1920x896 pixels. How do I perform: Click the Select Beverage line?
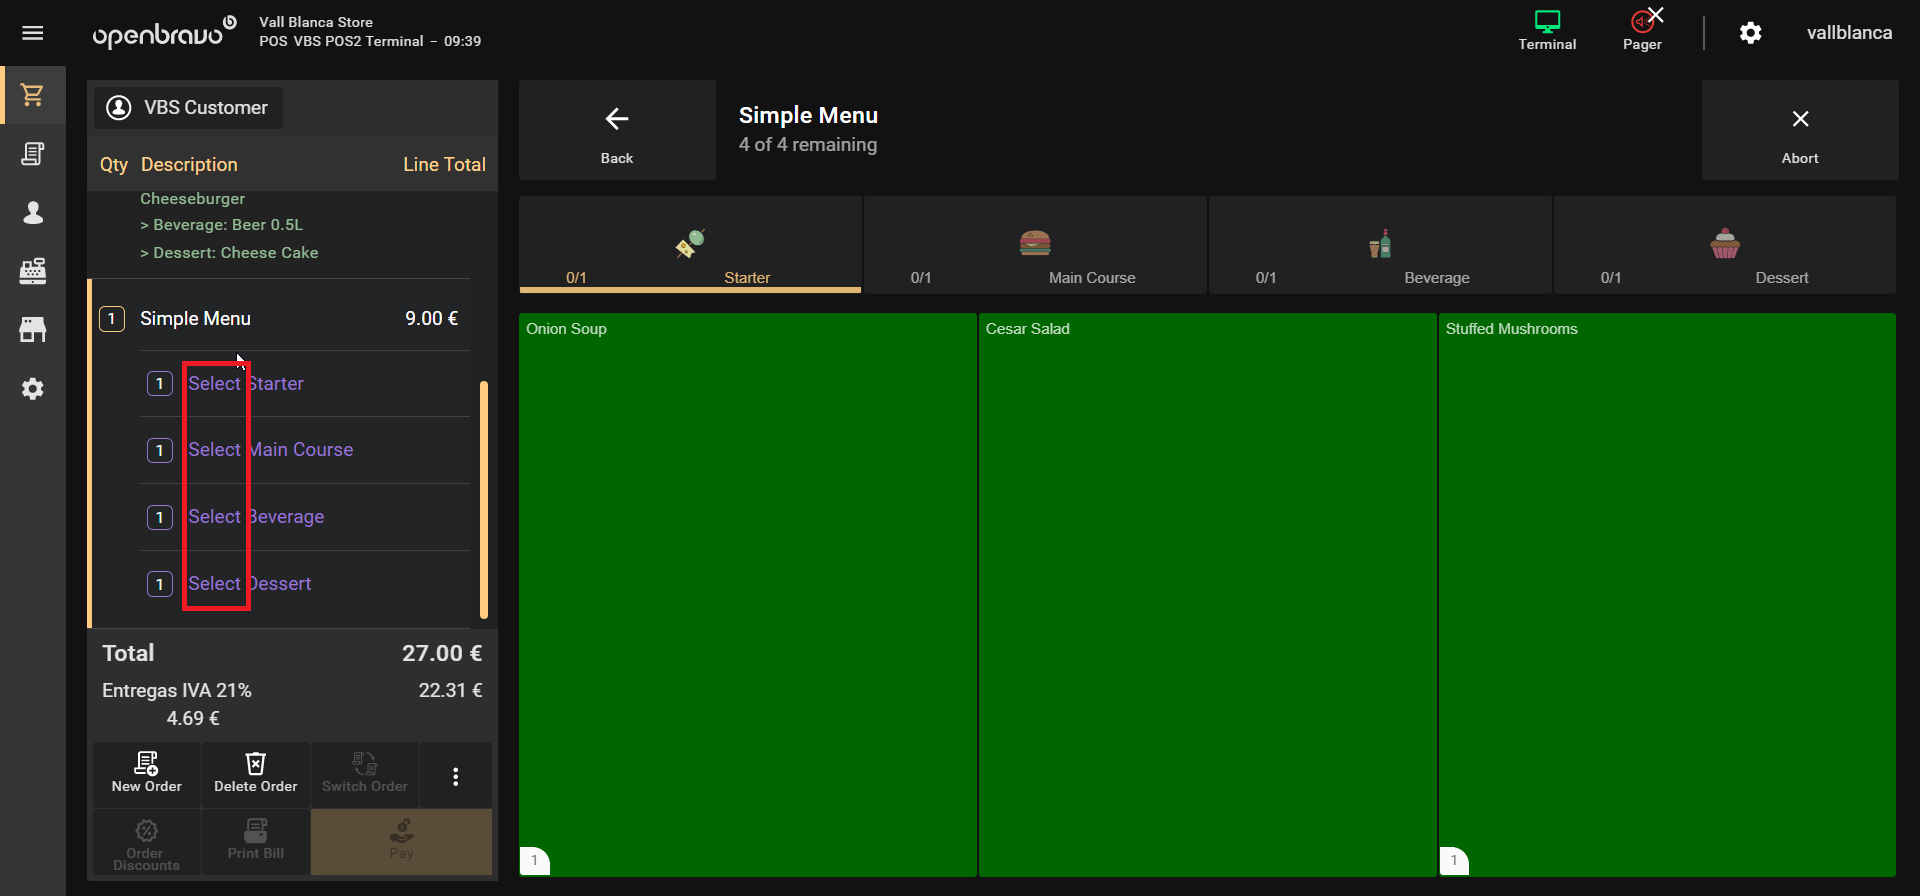click(x=305, y=517)
